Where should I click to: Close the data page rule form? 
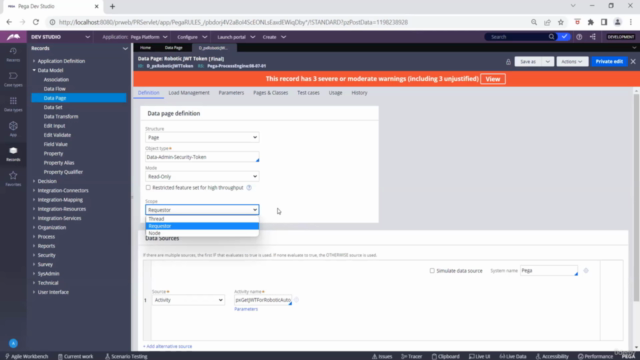point(633,61)
